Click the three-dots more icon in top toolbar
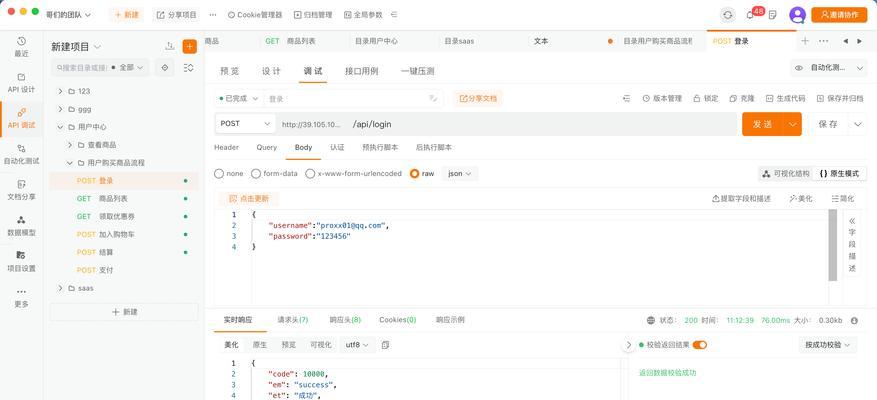 pyautogui.click(x=213, y=15)
